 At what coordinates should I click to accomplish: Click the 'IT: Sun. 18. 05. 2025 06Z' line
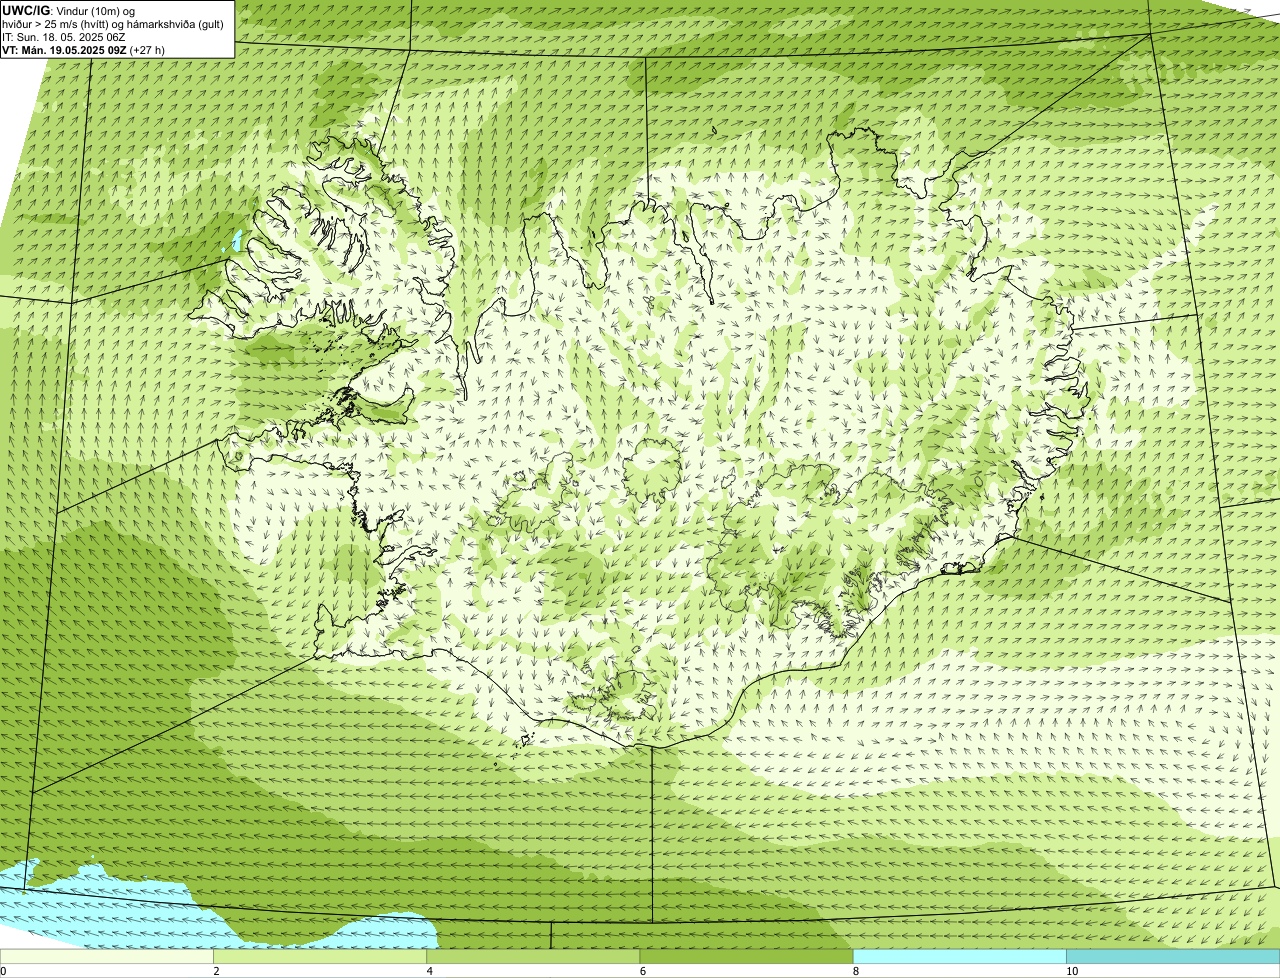click(x=63, y=37)
